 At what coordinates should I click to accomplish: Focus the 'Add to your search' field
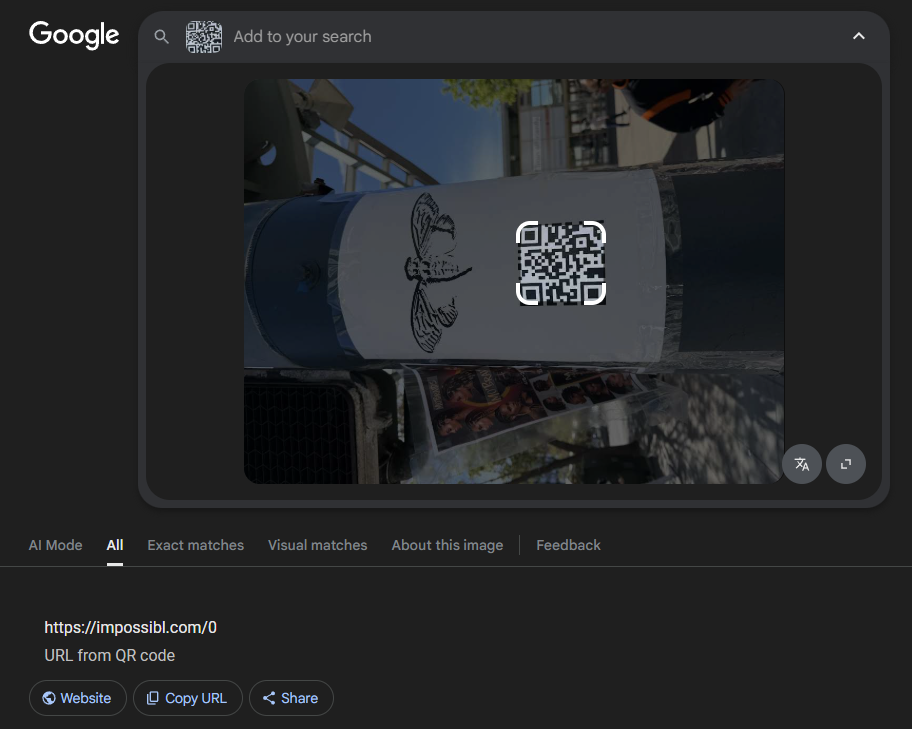pyautogui.click(x=302, y=37)
